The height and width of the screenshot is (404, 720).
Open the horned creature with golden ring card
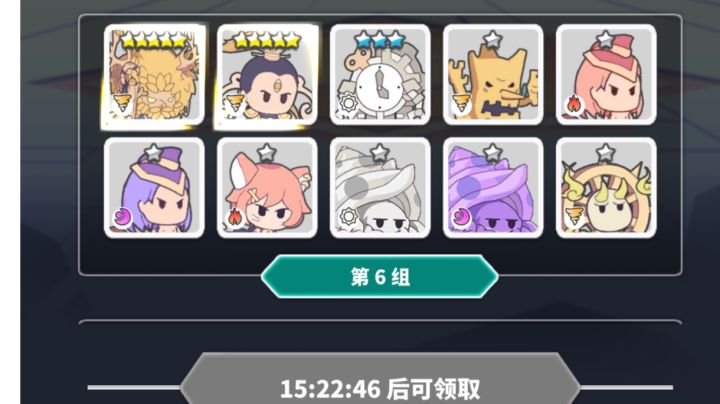click(606, 188)
